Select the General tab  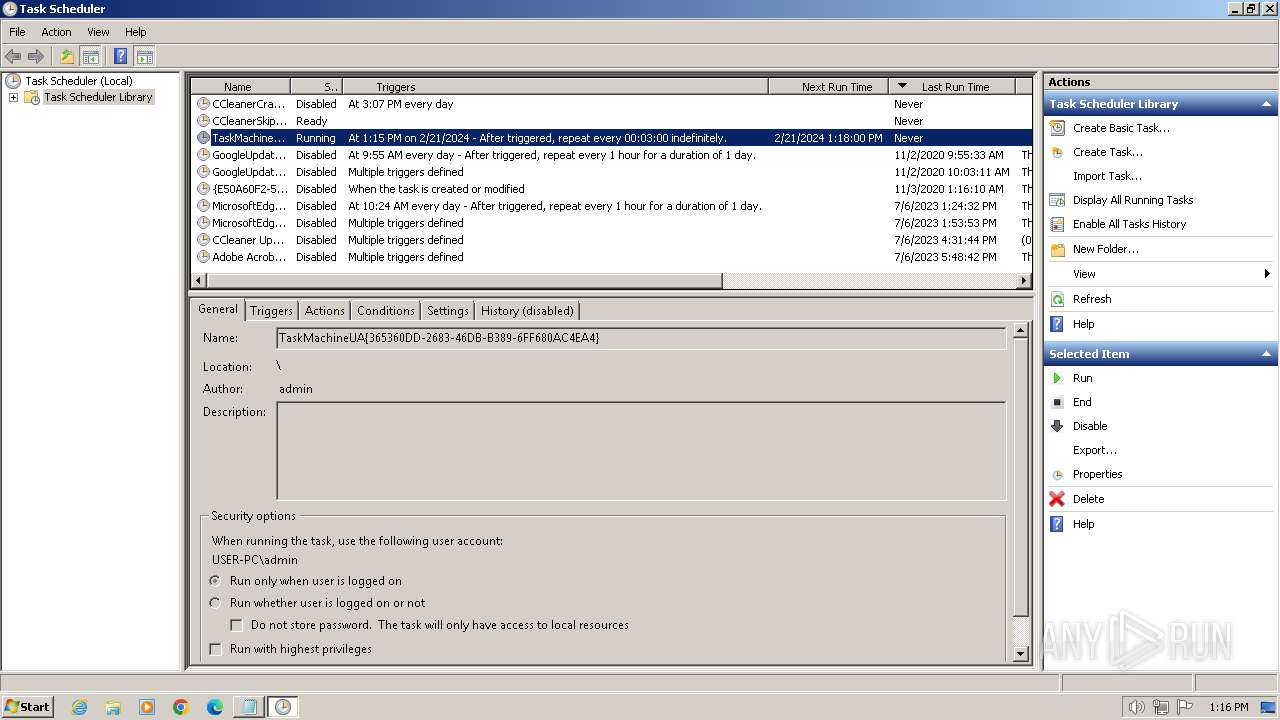tap(217, 309)
